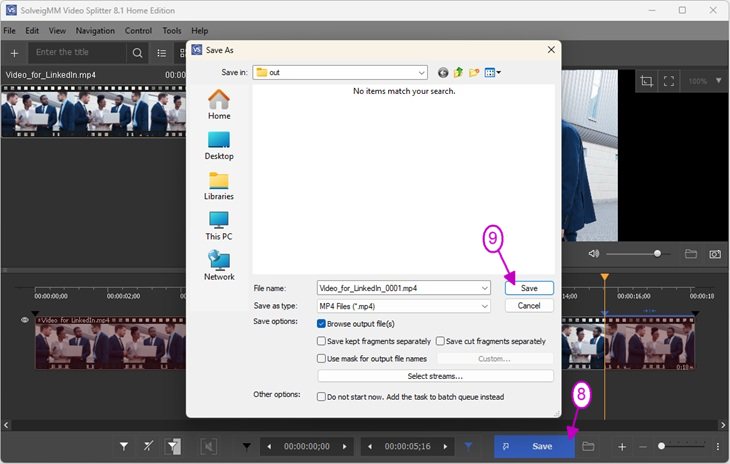The image size is (730, 464).
Task: Go to last folder visited icon
Action: coord(443,73)
